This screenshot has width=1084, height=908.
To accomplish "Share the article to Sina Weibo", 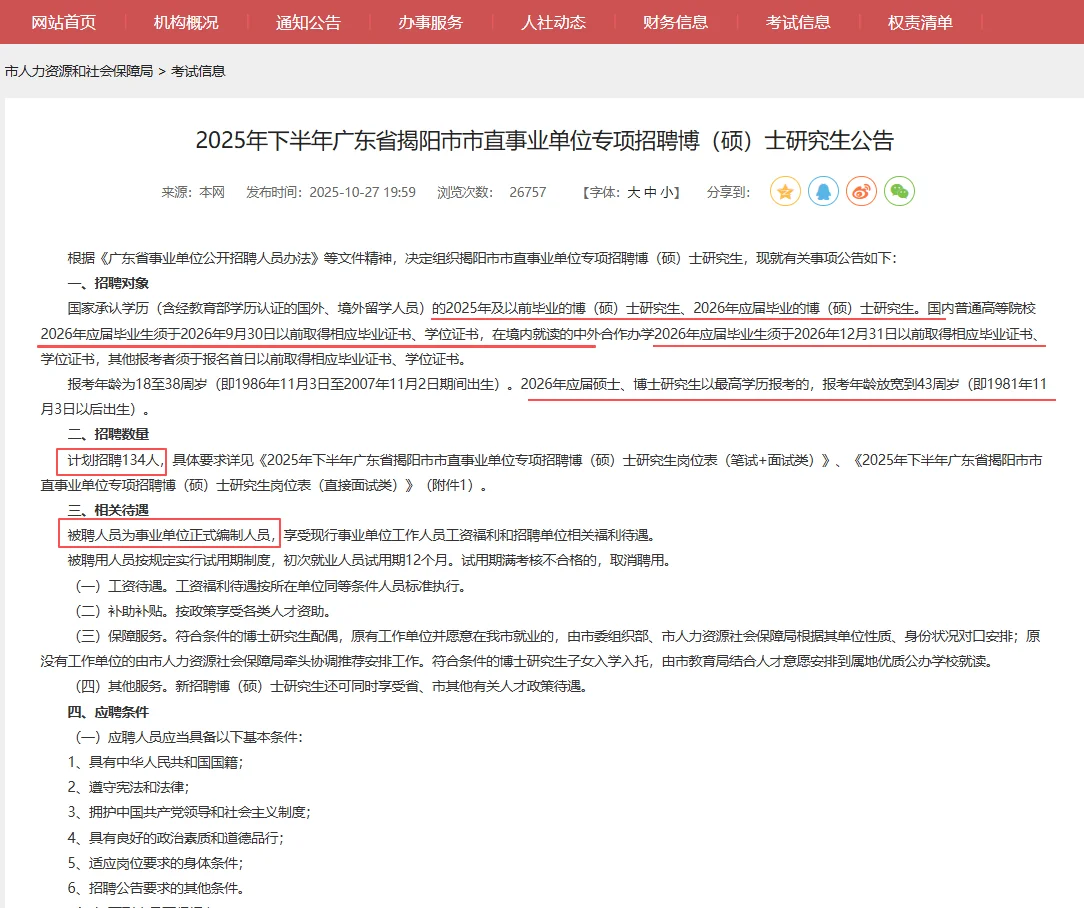I will [861, 190].
